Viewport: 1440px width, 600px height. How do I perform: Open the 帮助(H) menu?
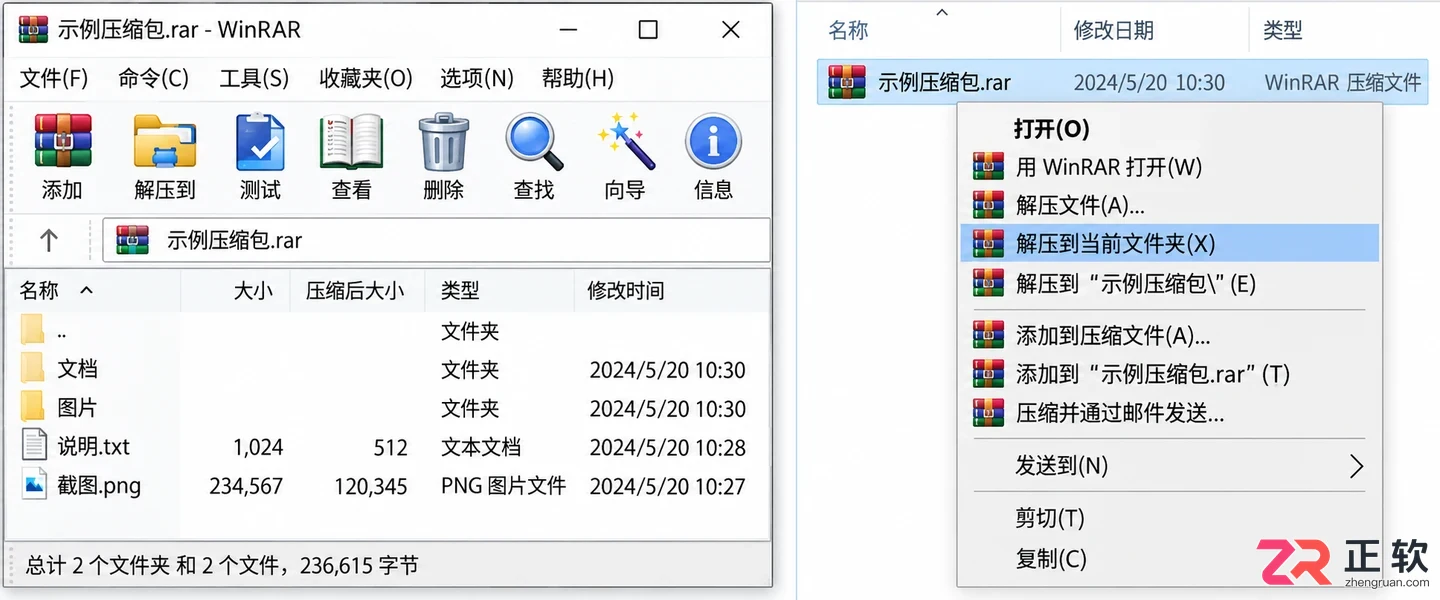pos(578,78)
